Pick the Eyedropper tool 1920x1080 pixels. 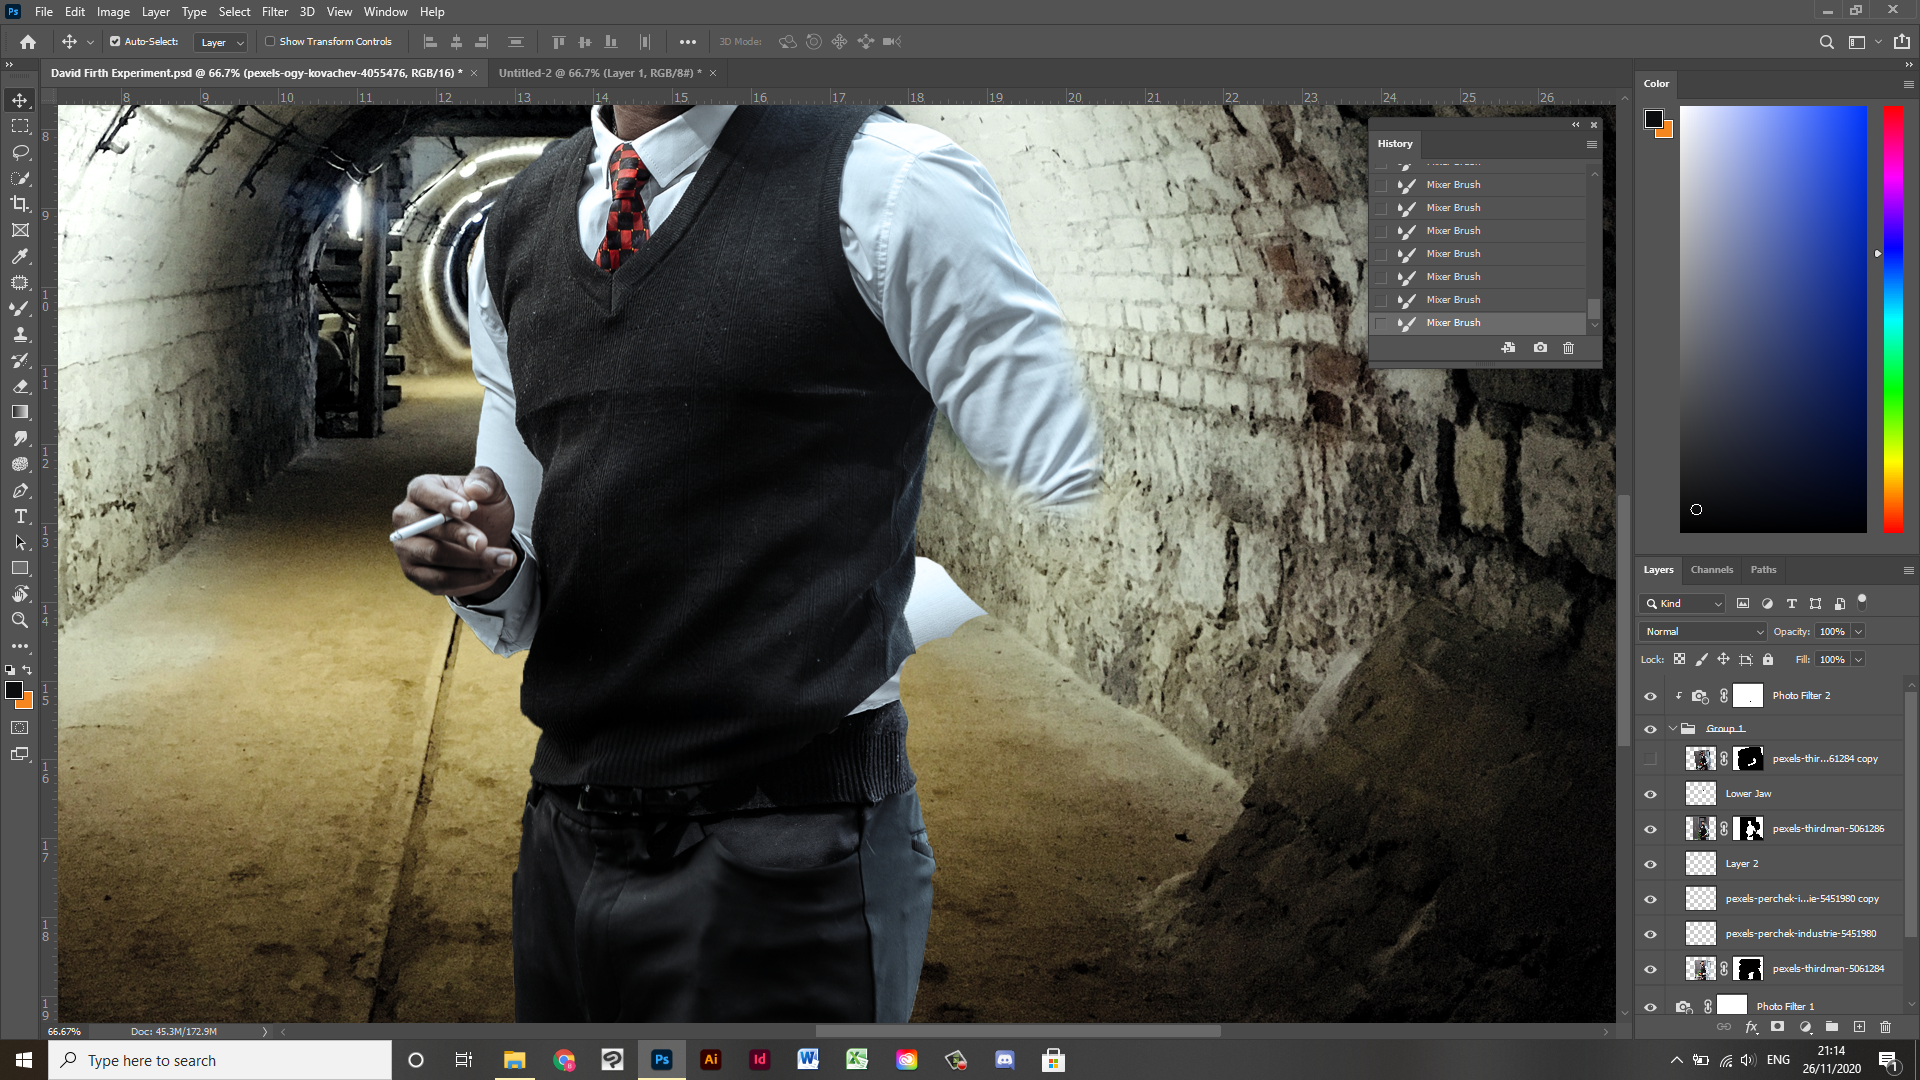[x=20, y=256]
